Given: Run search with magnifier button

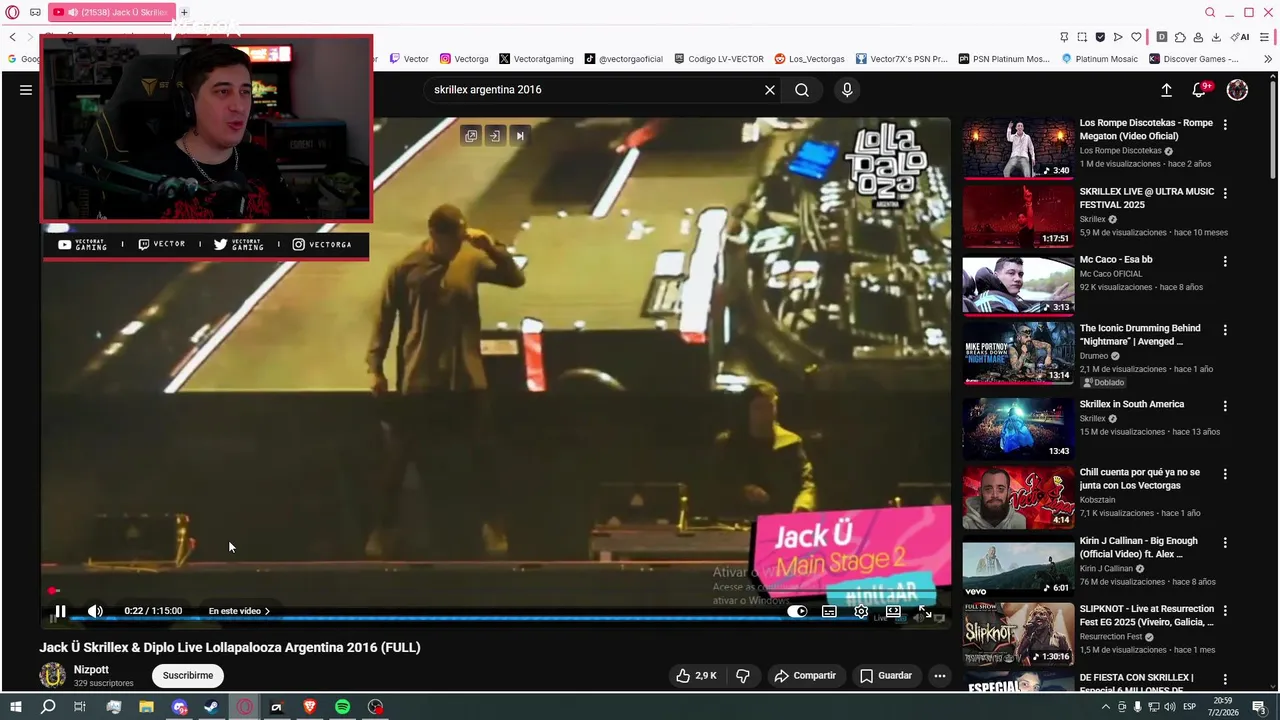Looking at the screenshot, I should [x=802, y=90].
